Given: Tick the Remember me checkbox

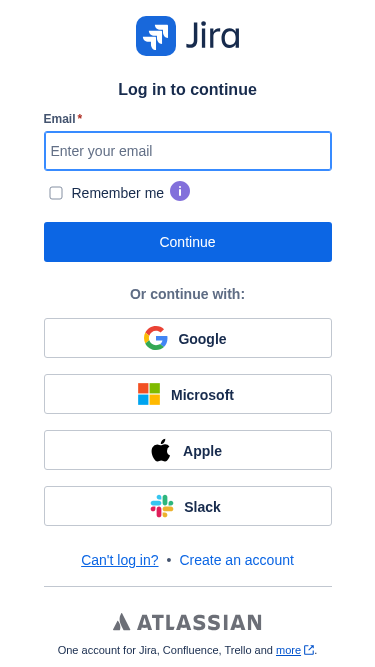Looking at the screenshot, I should (56, 193).
